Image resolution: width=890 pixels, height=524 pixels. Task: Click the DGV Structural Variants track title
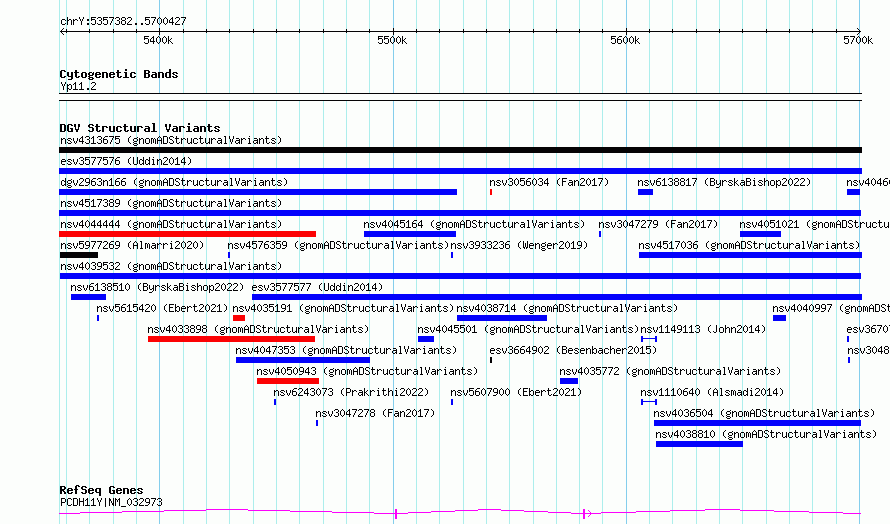pos(140,128)
